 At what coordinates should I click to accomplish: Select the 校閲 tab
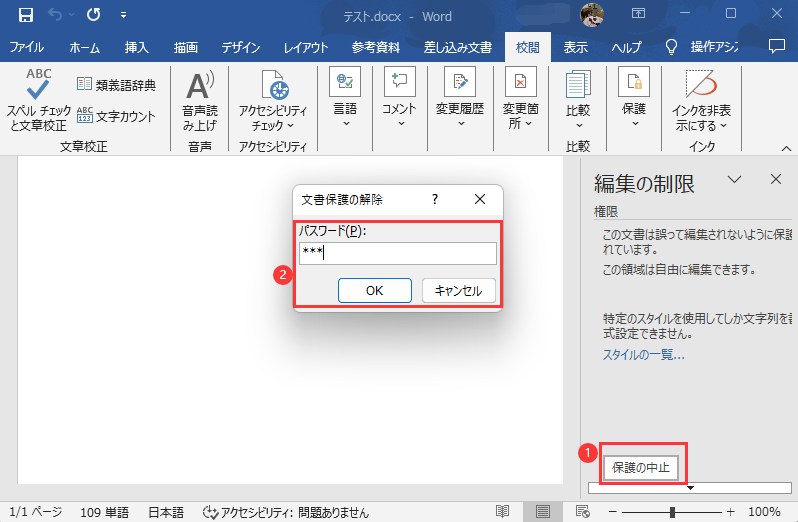[528, 47]
